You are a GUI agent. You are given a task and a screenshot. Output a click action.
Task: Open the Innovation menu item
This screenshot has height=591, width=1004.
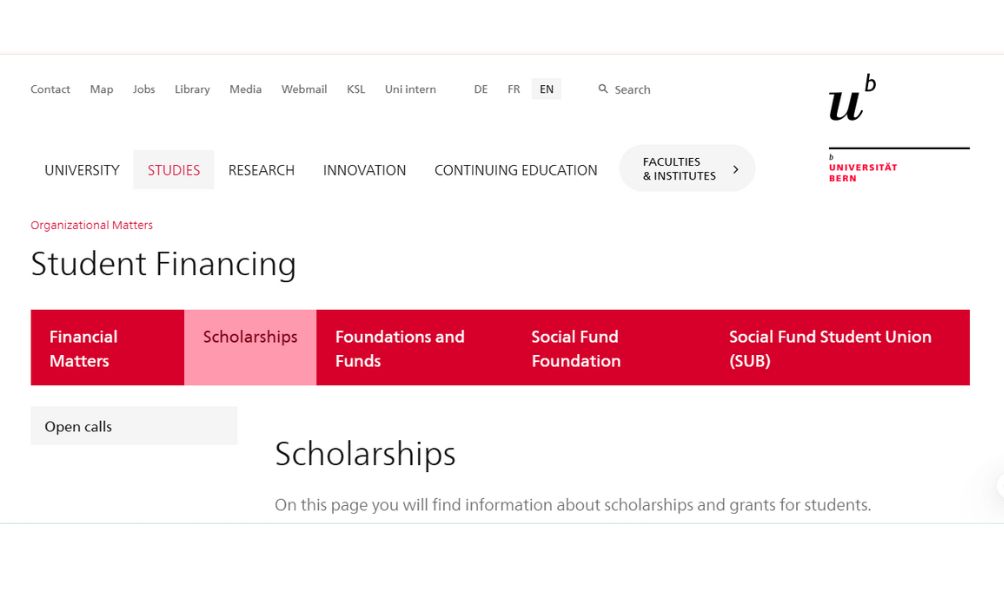point(364,170)
